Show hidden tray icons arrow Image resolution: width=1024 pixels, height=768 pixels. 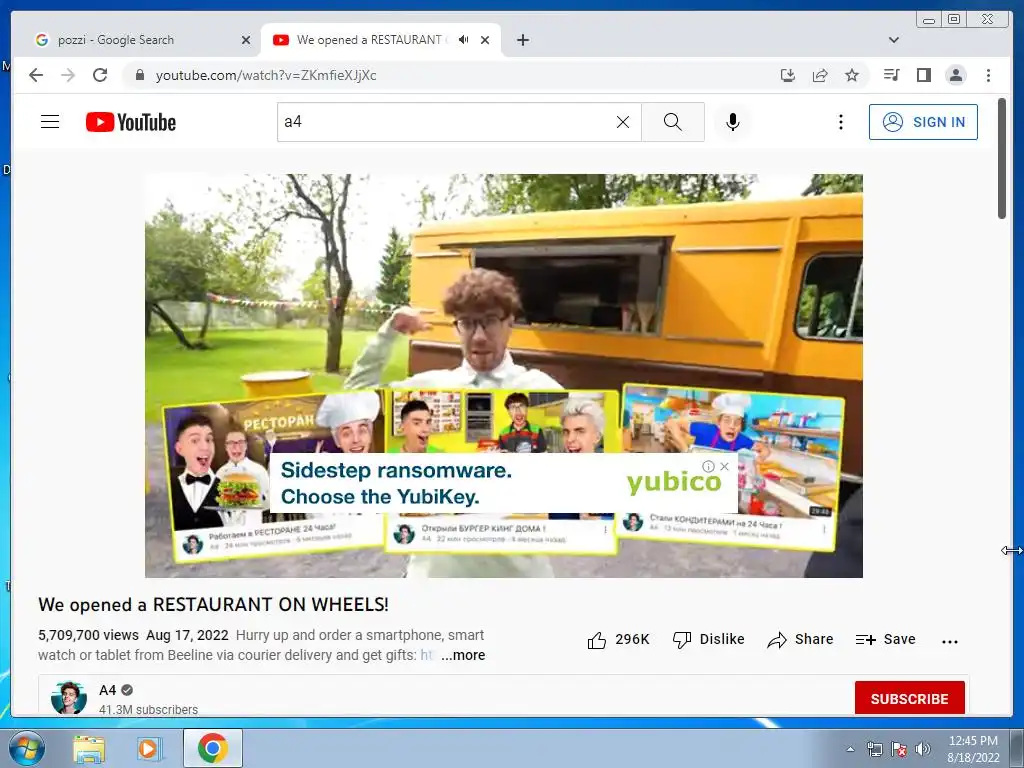[850, 749]
